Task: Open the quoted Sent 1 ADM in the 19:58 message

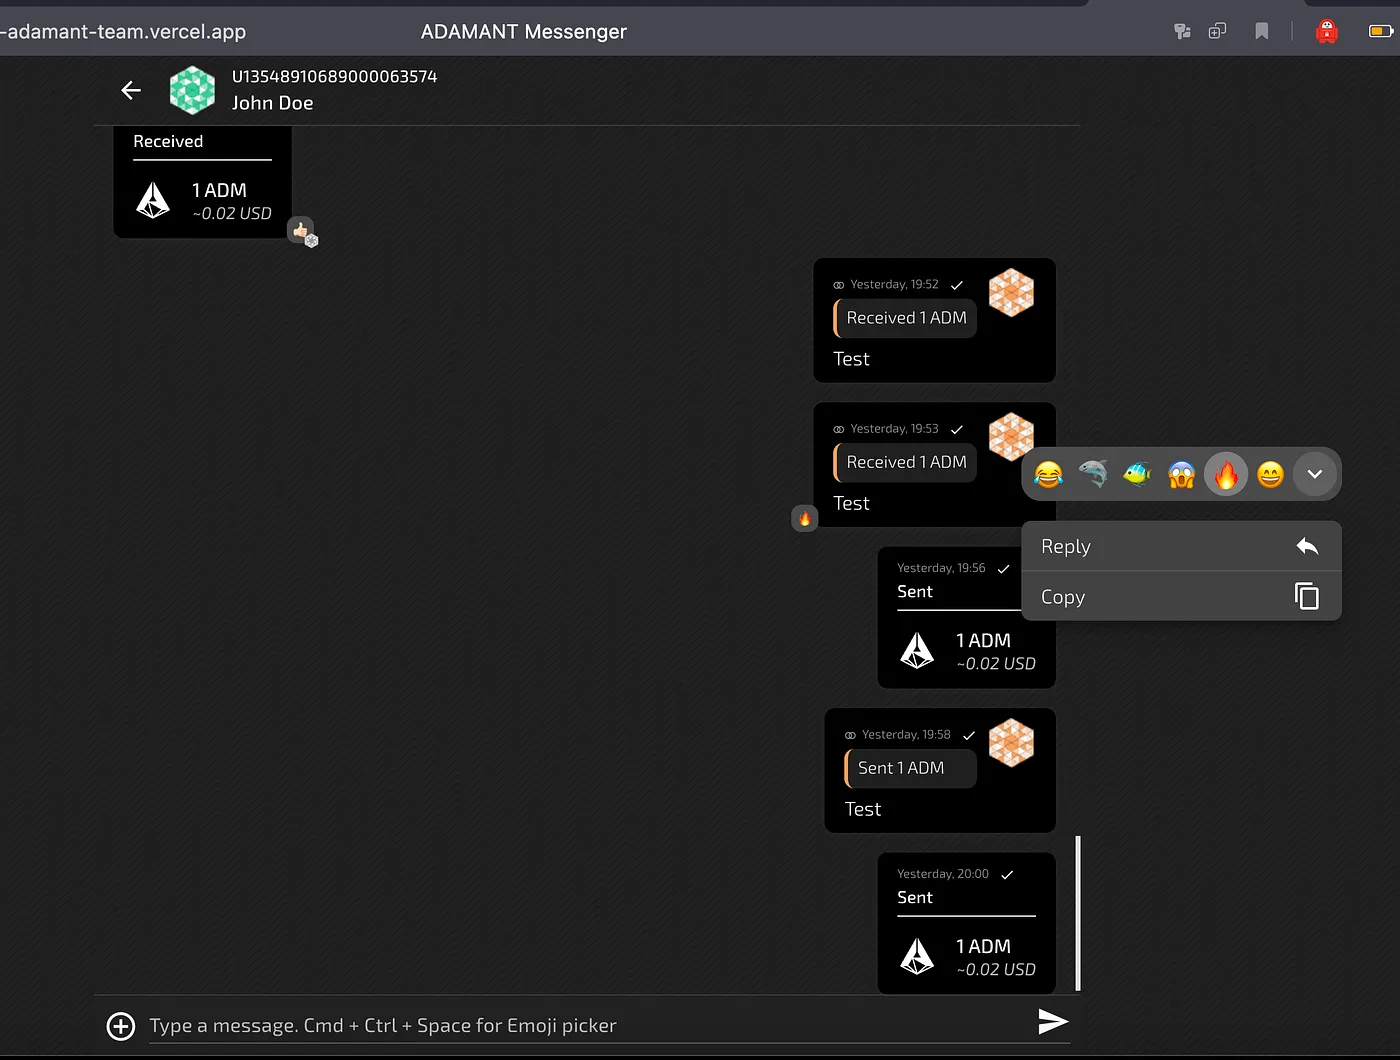Action: coord(911,768)
